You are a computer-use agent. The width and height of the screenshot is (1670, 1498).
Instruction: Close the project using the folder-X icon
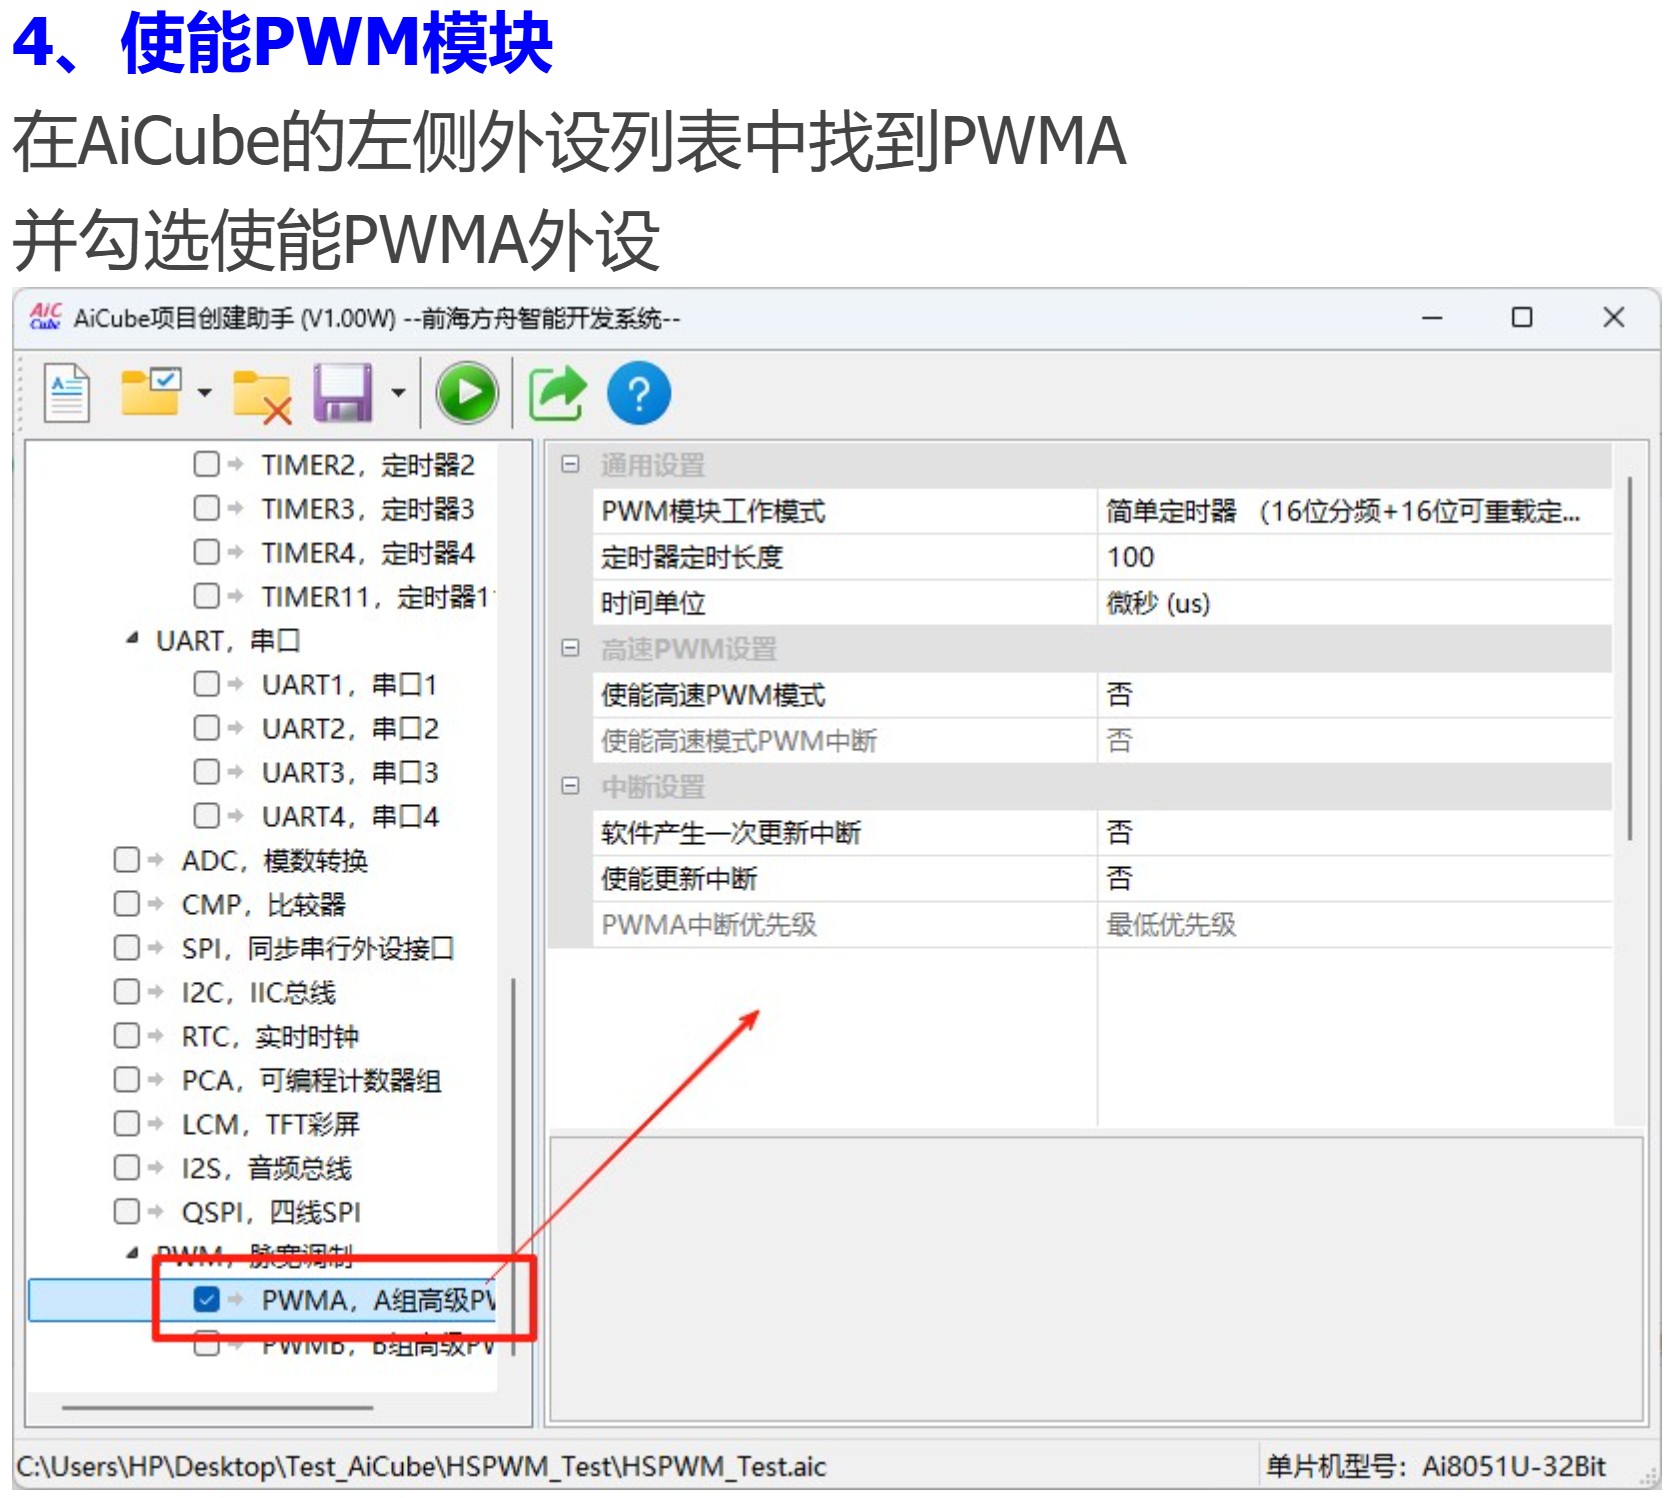pyautogui.click(x=262, y=395)
